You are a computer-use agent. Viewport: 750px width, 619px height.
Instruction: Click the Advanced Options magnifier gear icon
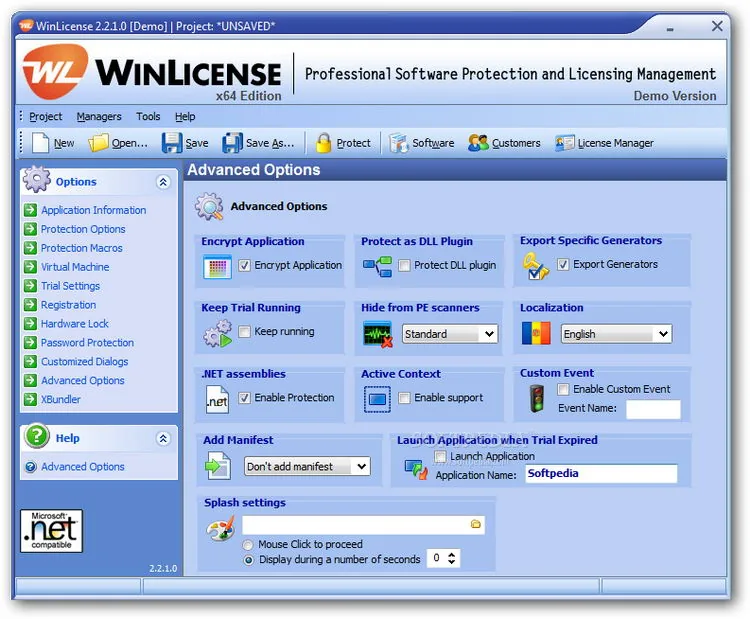pos(209,206)
